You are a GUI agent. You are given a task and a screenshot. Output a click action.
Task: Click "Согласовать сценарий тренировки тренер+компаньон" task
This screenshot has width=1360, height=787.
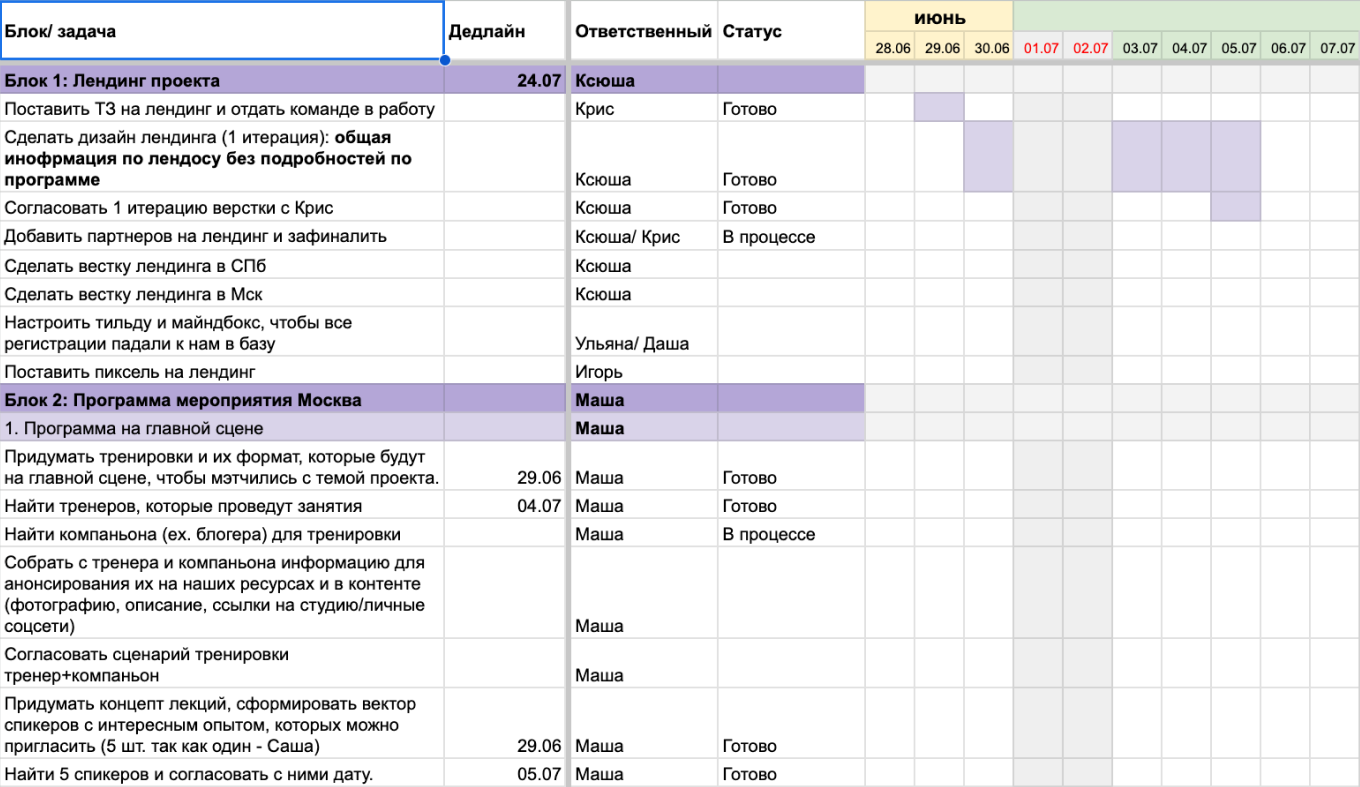pyautogui.click(x=222, y=665)
